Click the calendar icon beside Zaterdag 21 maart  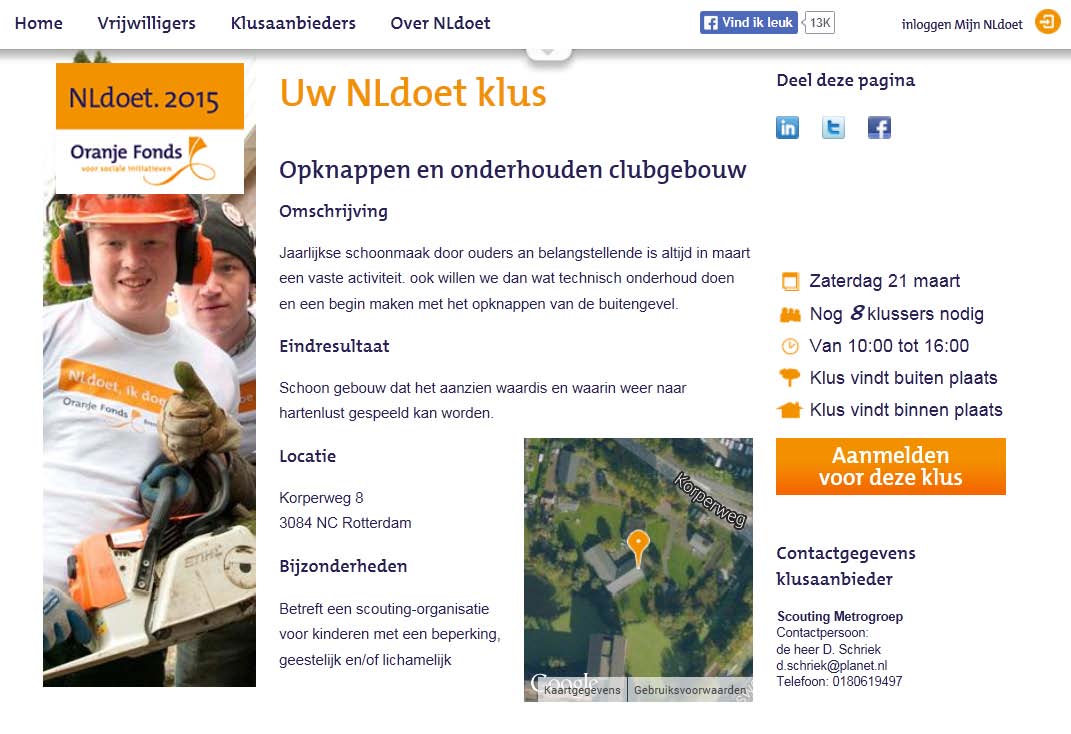pos(790,281)
